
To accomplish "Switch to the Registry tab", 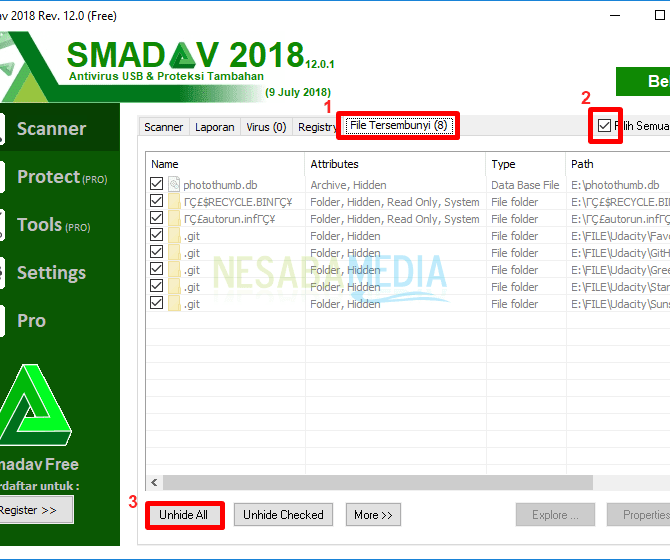I will (x=317, y=127).
